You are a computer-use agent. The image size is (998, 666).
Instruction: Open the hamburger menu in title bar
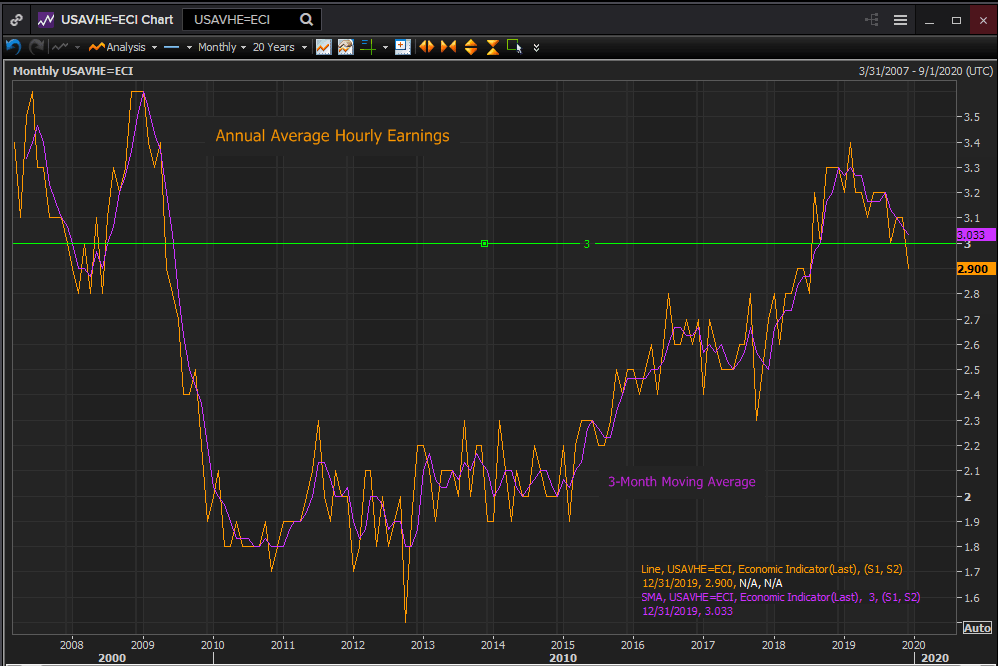(x=900, y=20)
